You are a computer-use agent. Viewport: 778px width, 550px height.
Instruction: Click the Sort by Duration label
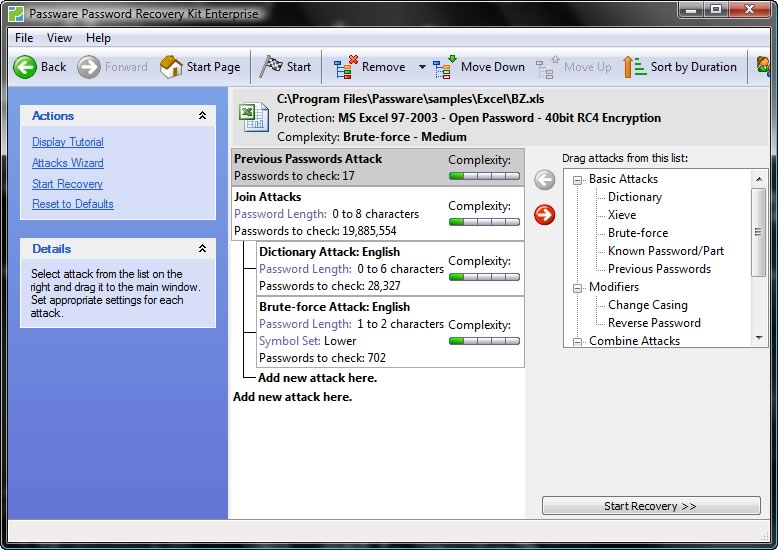point(694,67)
